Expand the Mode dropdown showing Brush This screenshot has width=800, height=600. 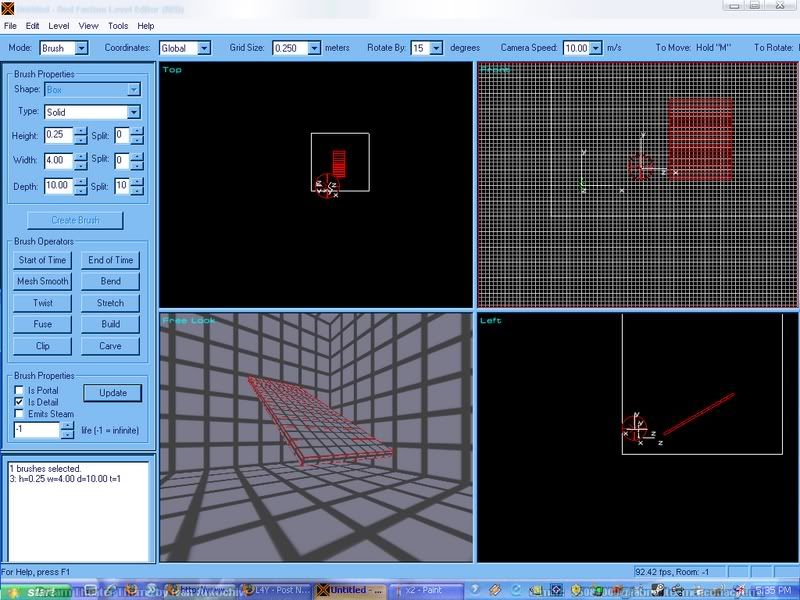click(81, 48)
